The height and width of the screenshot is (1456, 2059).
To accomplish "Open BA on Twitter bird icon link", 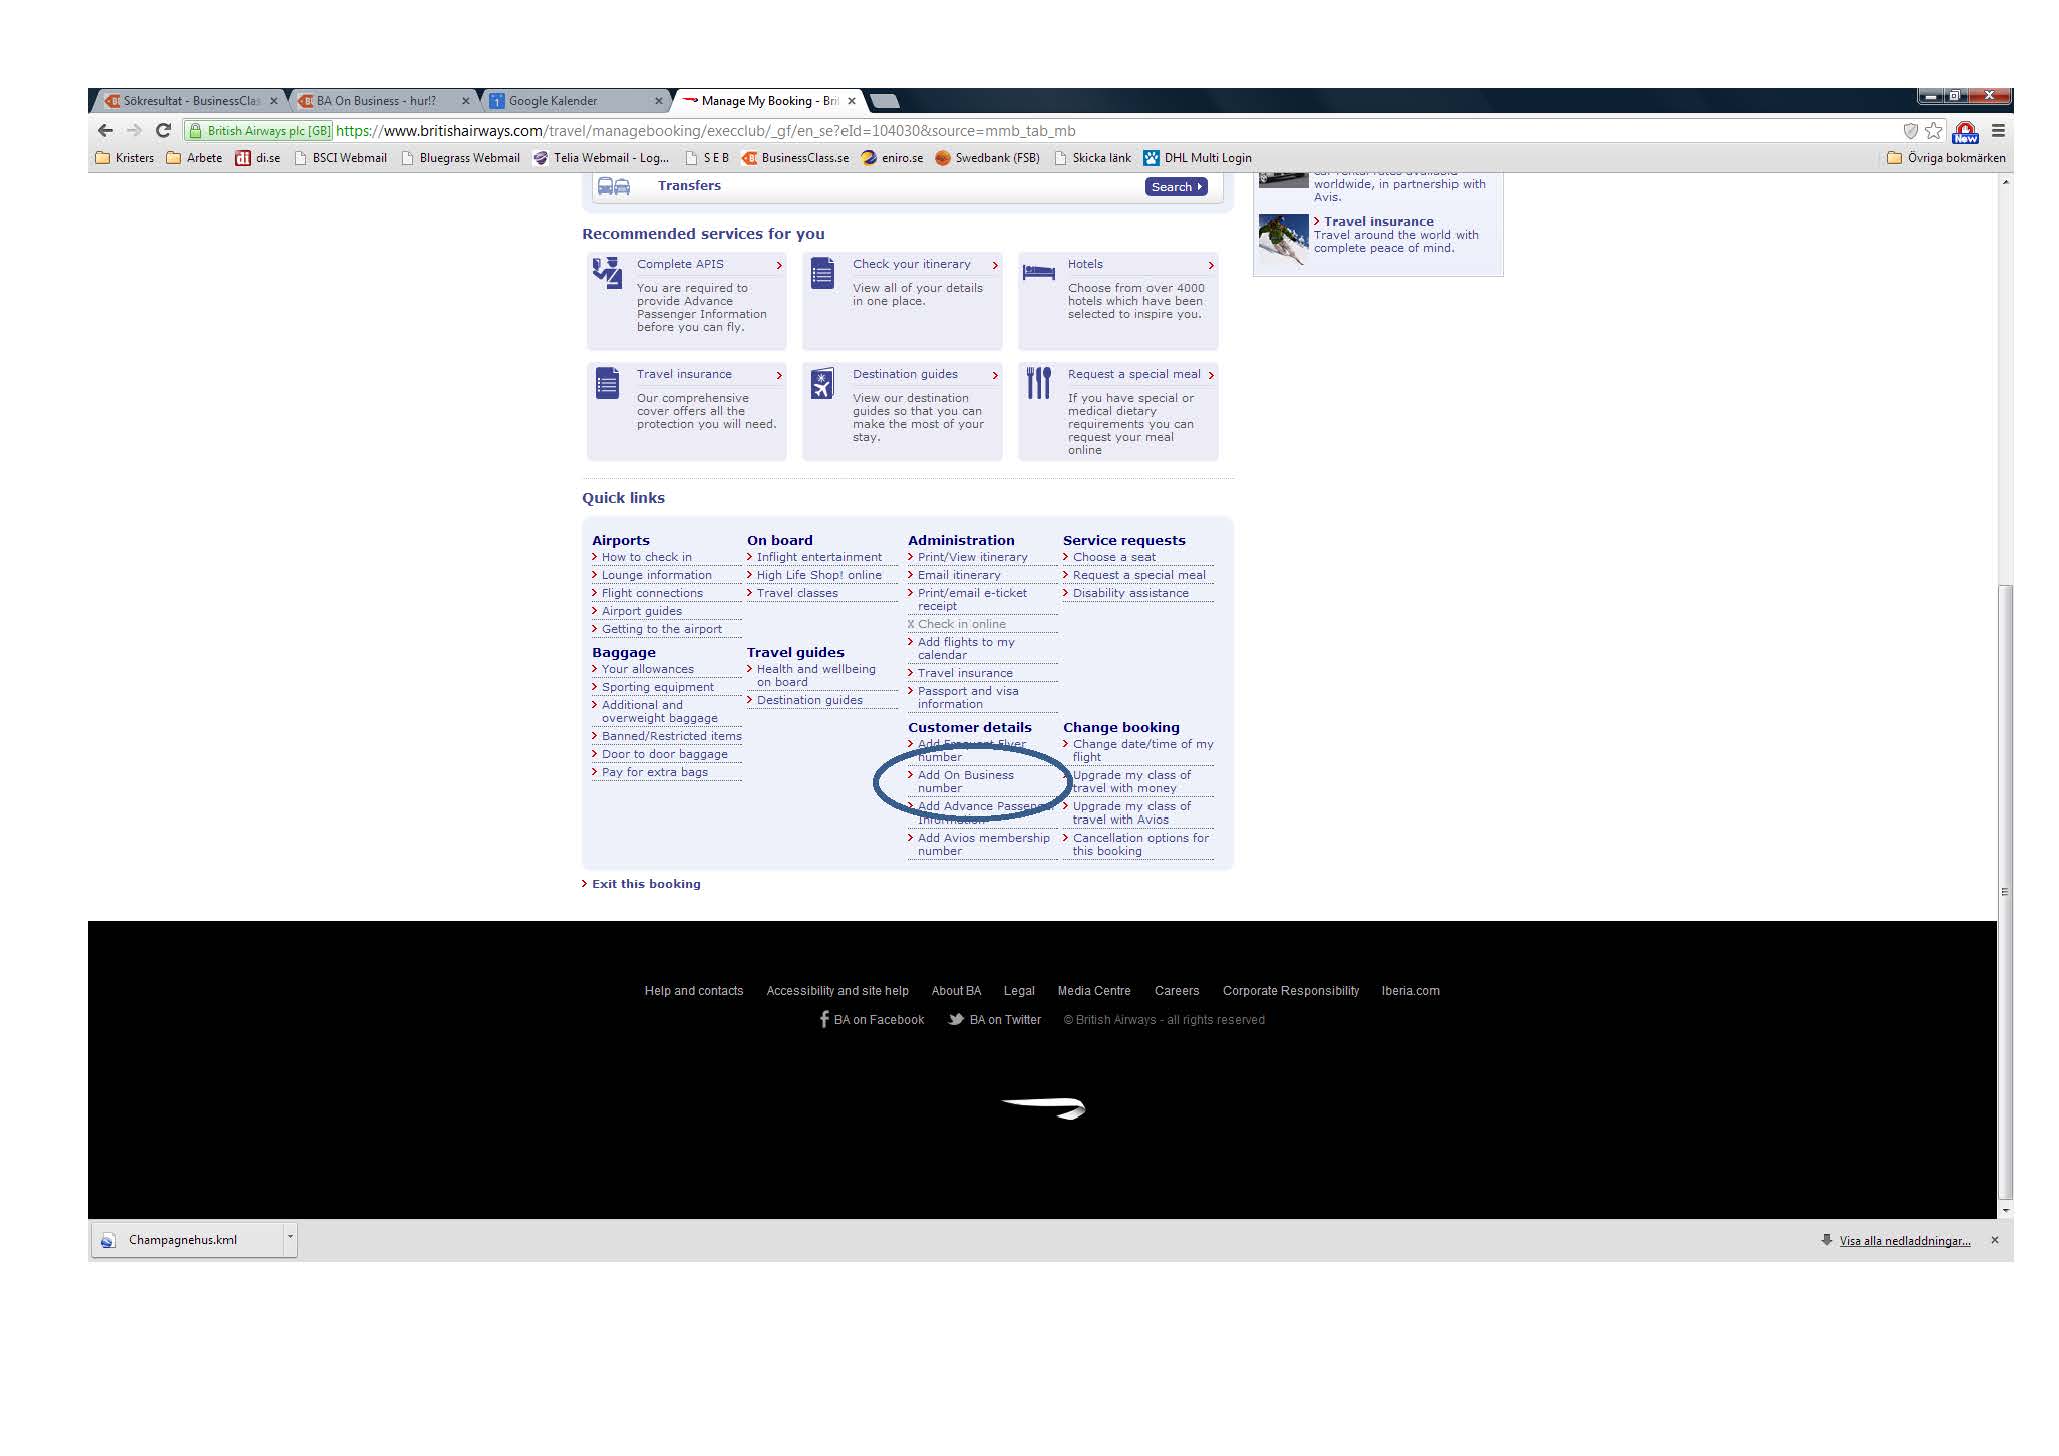I will click(956, 1020).
